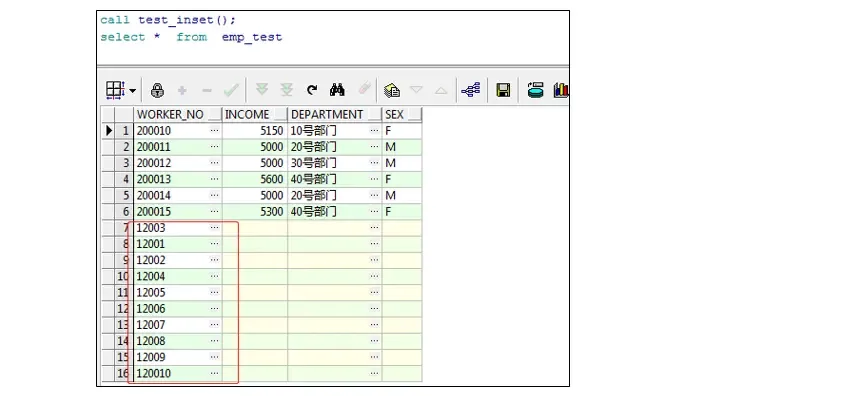Select row header number 4
Viewport: 851px width, 396px height.
coord(124,179)
